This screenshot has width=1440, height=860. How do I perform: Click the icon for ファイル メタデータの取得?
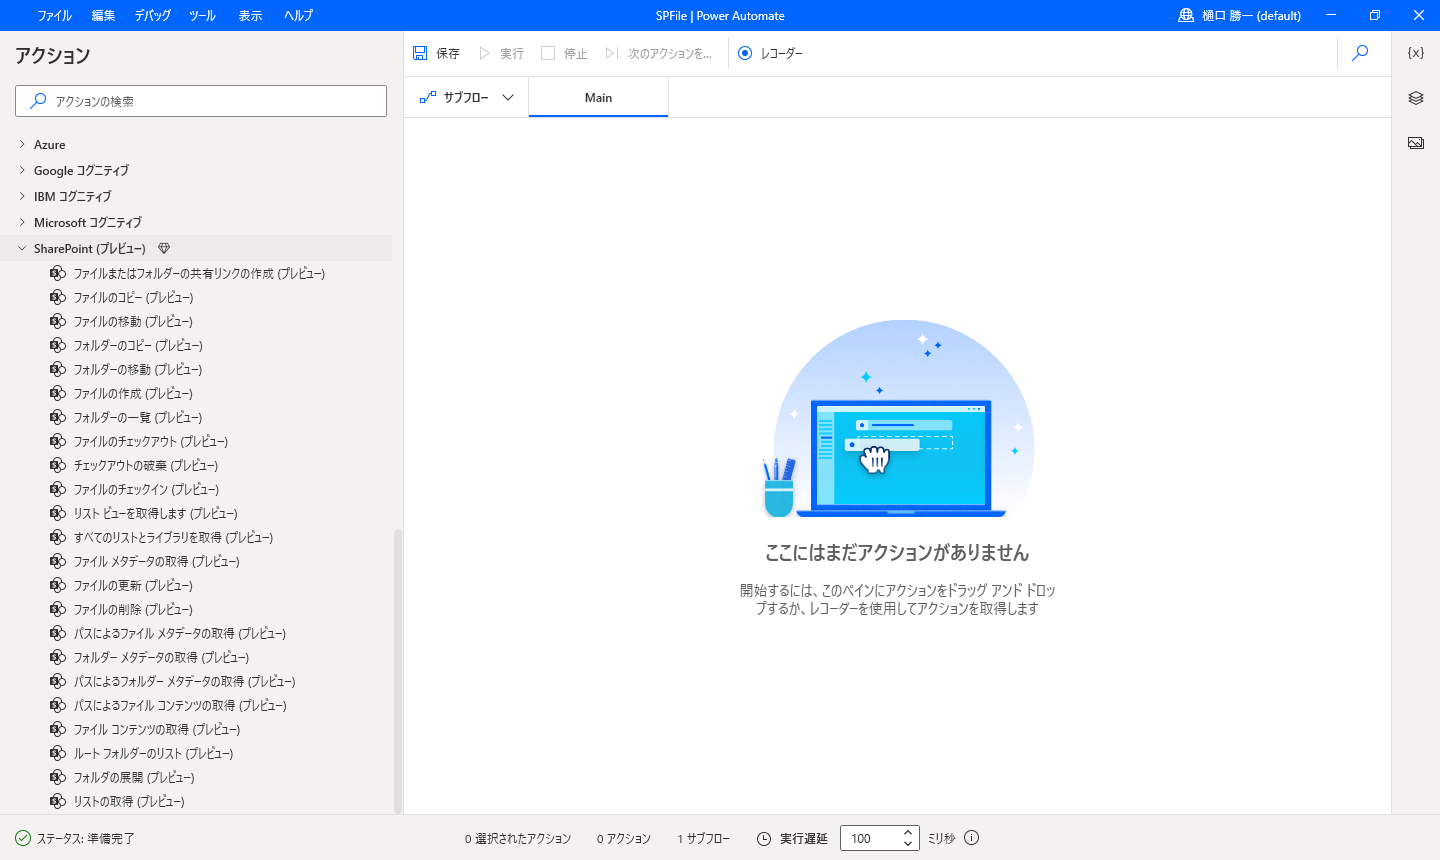(58, 561)
